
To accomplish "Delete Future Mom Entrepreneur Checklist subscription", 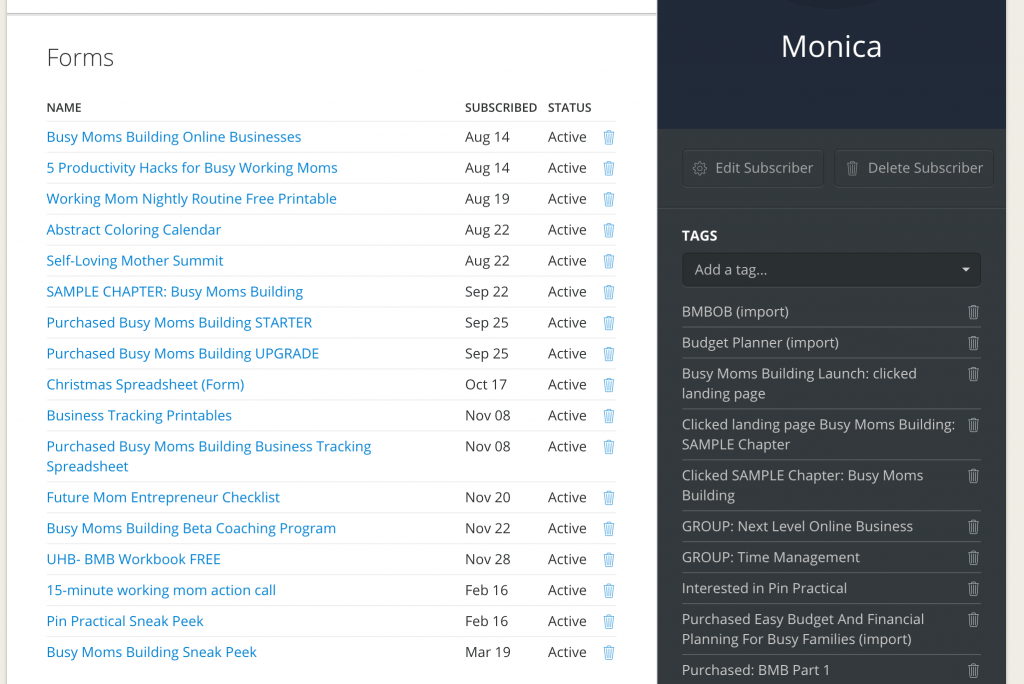I will pos(609,498).
